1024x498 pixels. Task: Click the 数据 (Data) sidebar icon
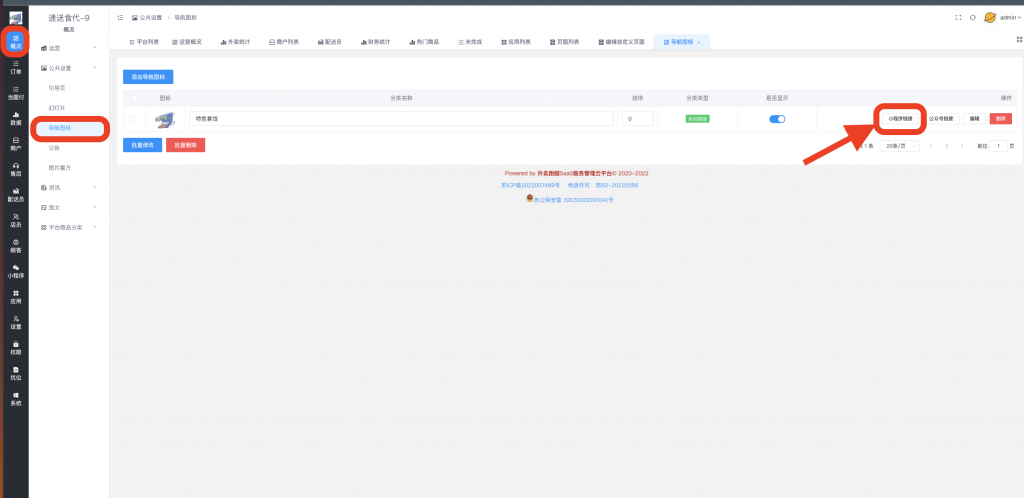[x=15, y=118]
